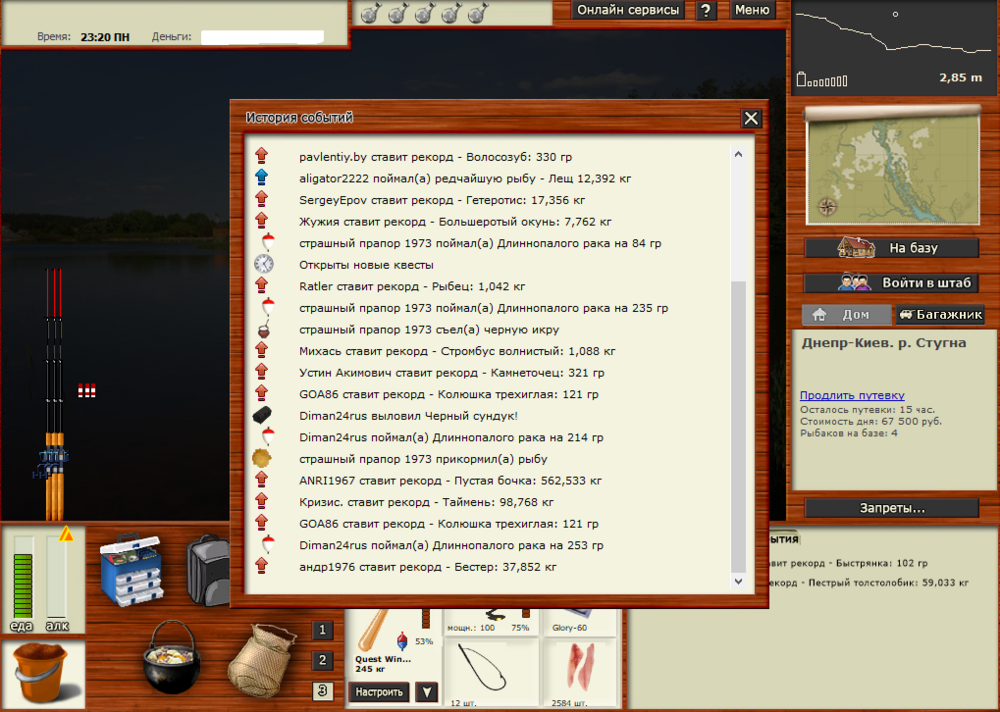This screenshot has width=1000, height=712.
Task: Click the hook item in tackle slots
Action: pyautogui.click(x=491, y=671)
